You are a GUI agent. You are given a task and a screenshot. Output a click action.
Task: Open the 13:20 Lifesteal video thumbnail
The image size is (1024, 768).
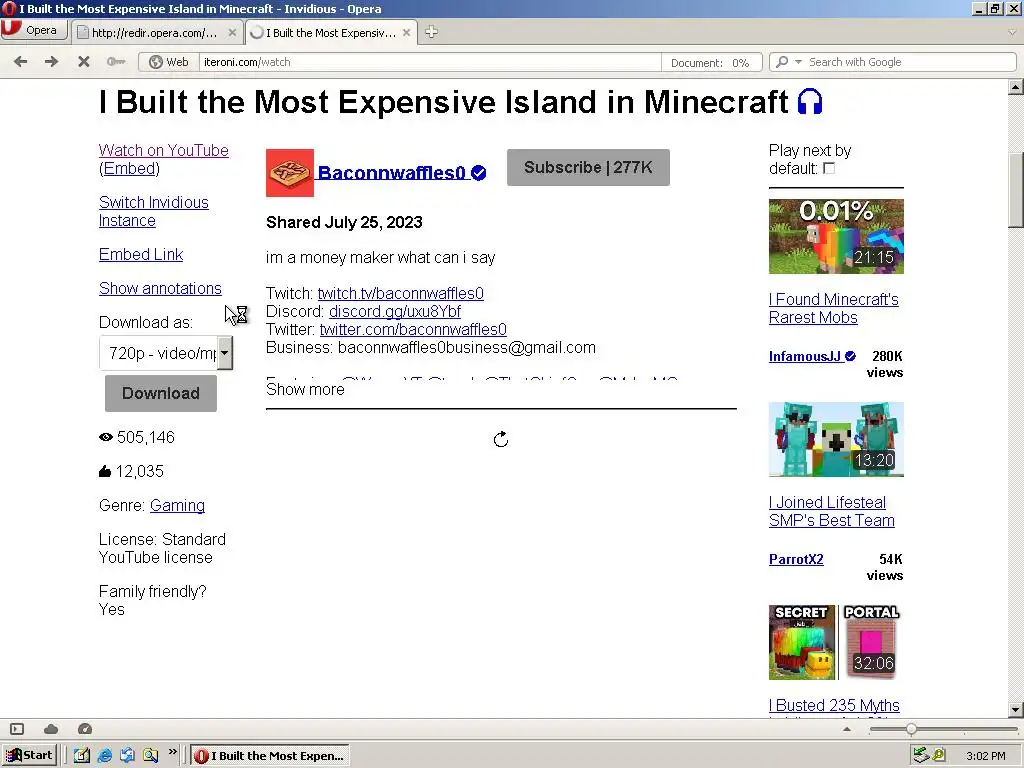tap(836, 440)
